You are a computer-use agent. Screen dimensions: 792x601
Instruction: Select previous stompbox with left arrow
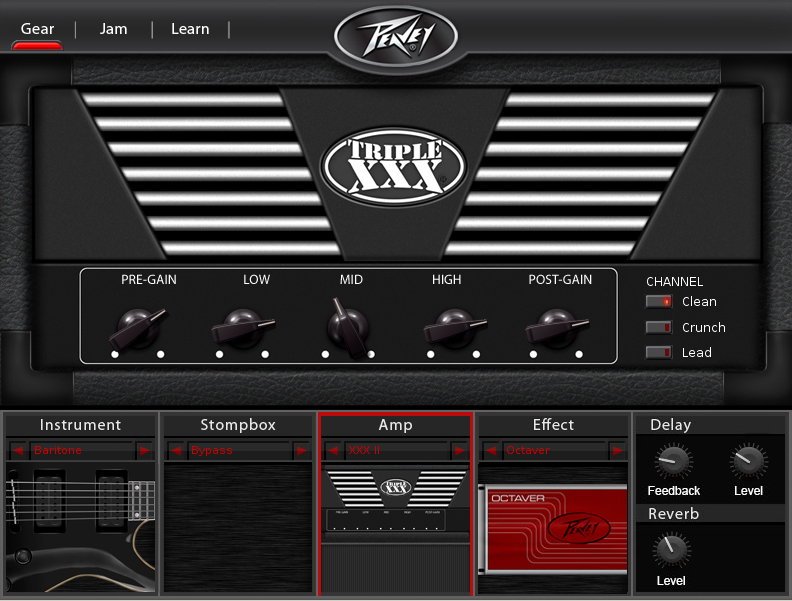tap(175, 450)
